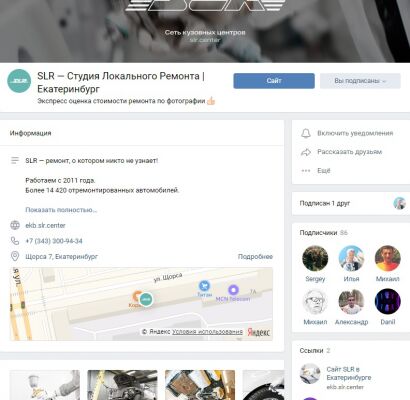410x400 pixels.
Task: Click the MCN Telecom map marker
Action: (233, 290)
